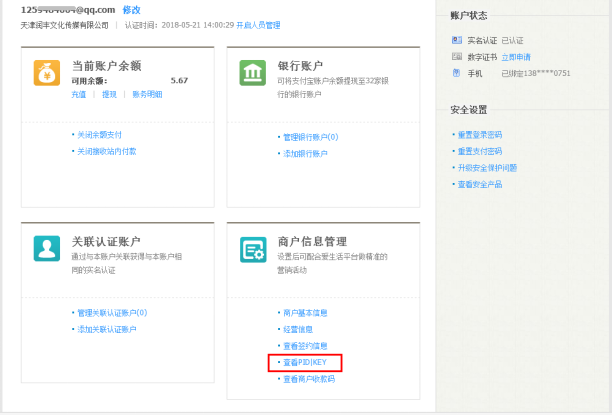612x415 pixels.
Task: Click the green bank account icon
Action: [252, 74]
